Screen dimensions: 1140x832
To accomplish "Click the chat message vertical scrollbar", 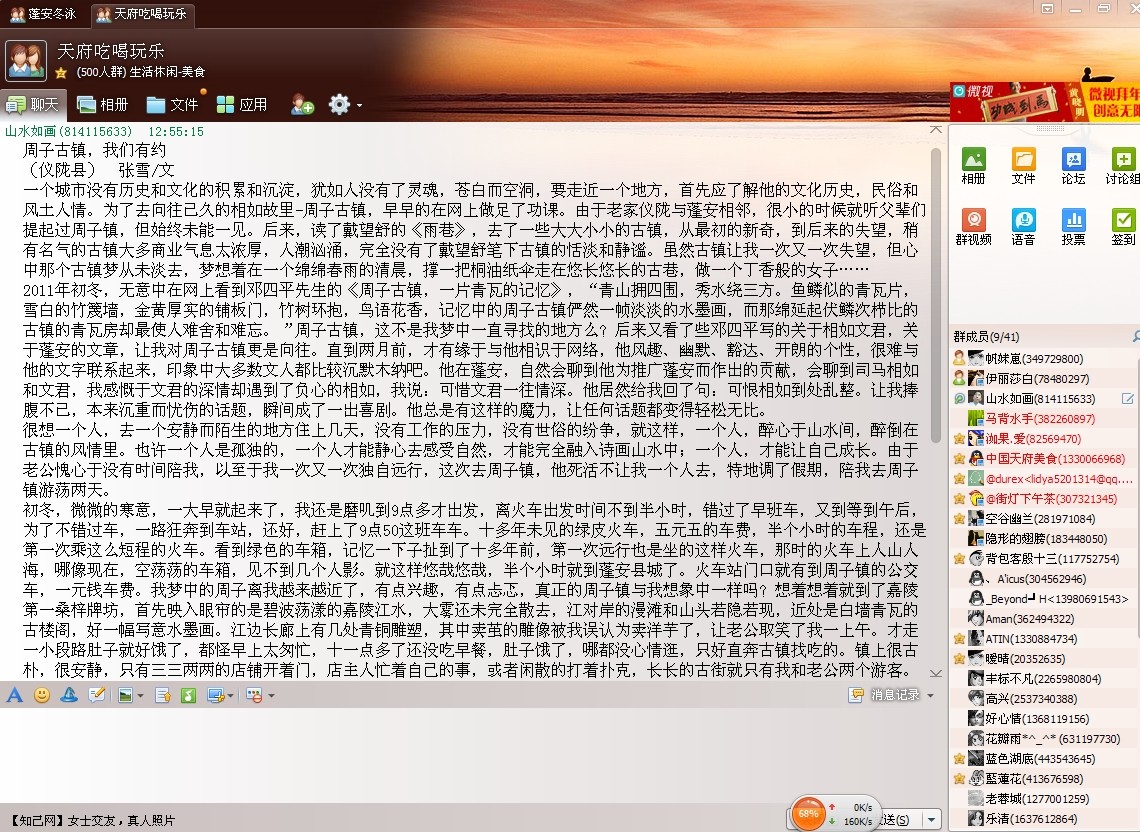I will [x=935, y=300].
